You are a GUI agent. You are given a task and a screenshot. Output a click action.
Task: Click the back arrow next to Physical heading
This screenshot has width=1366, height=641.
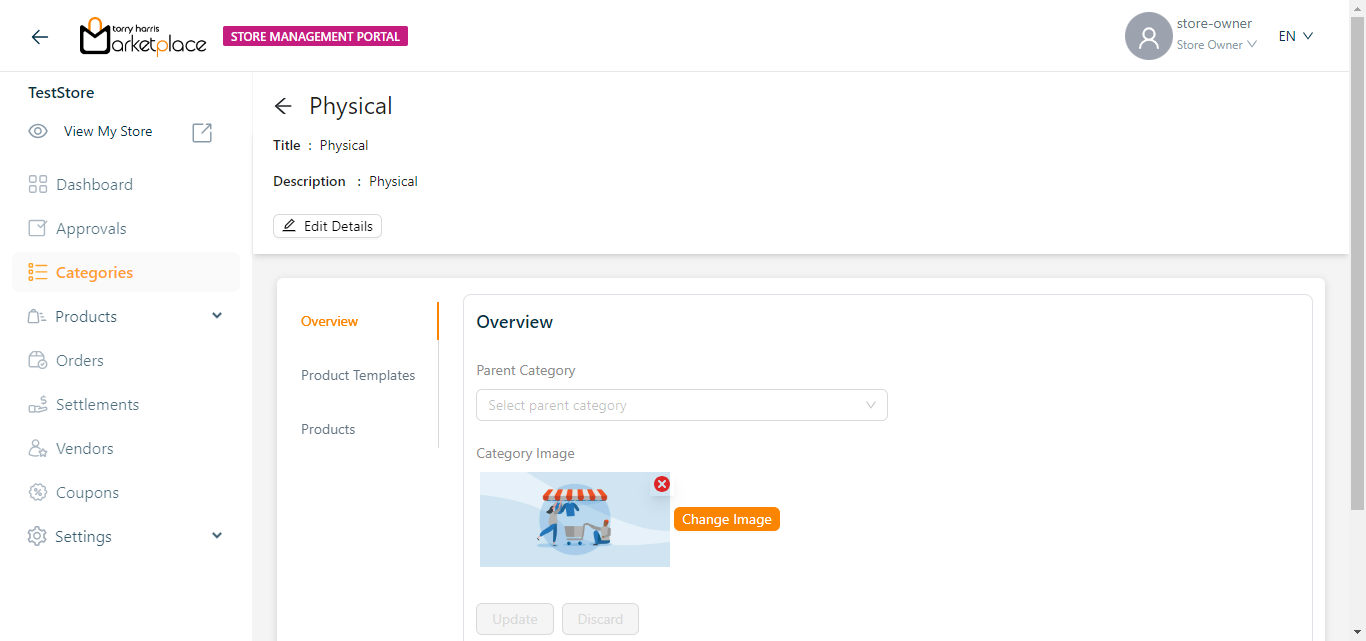[x=283, y=106]
